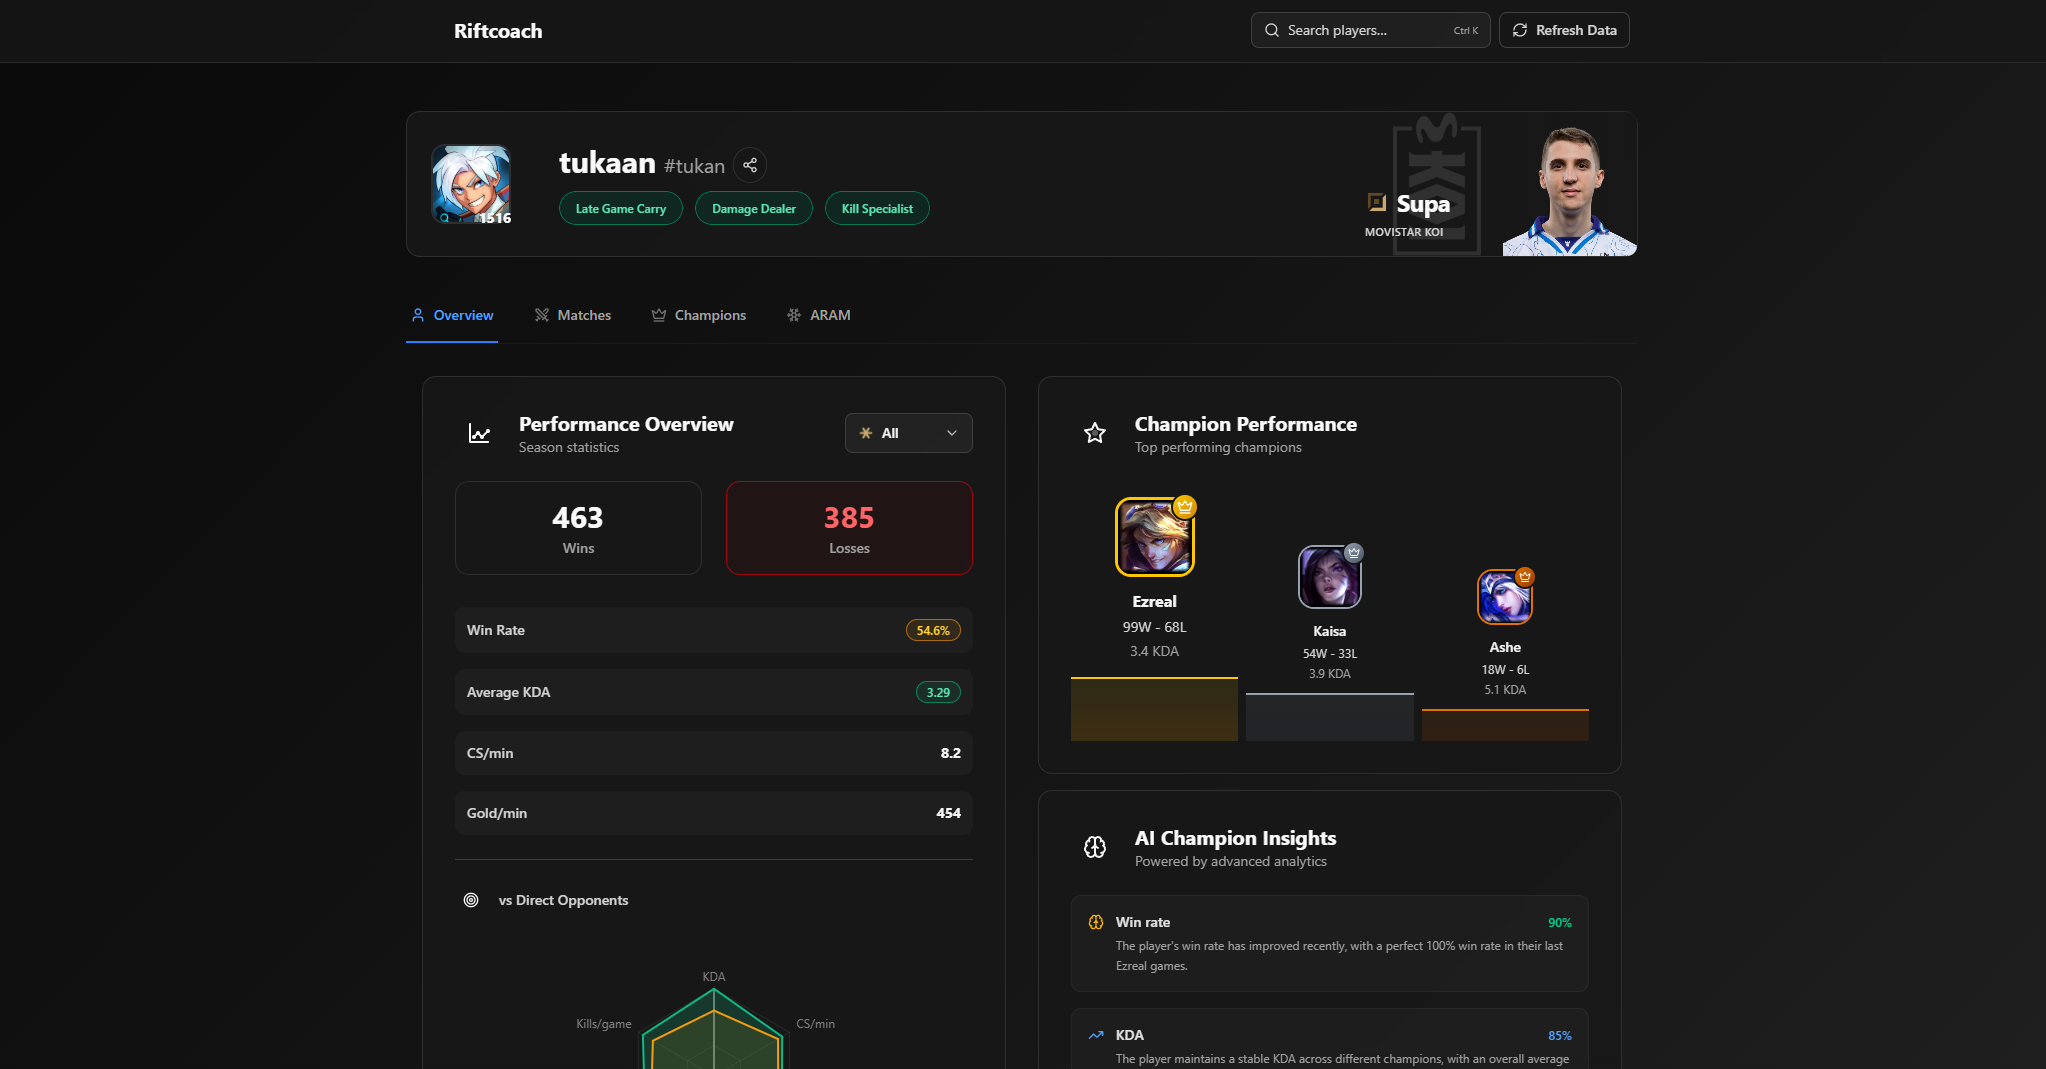Click the gold crown badge on Ezreal

(x=1185, y=506)
